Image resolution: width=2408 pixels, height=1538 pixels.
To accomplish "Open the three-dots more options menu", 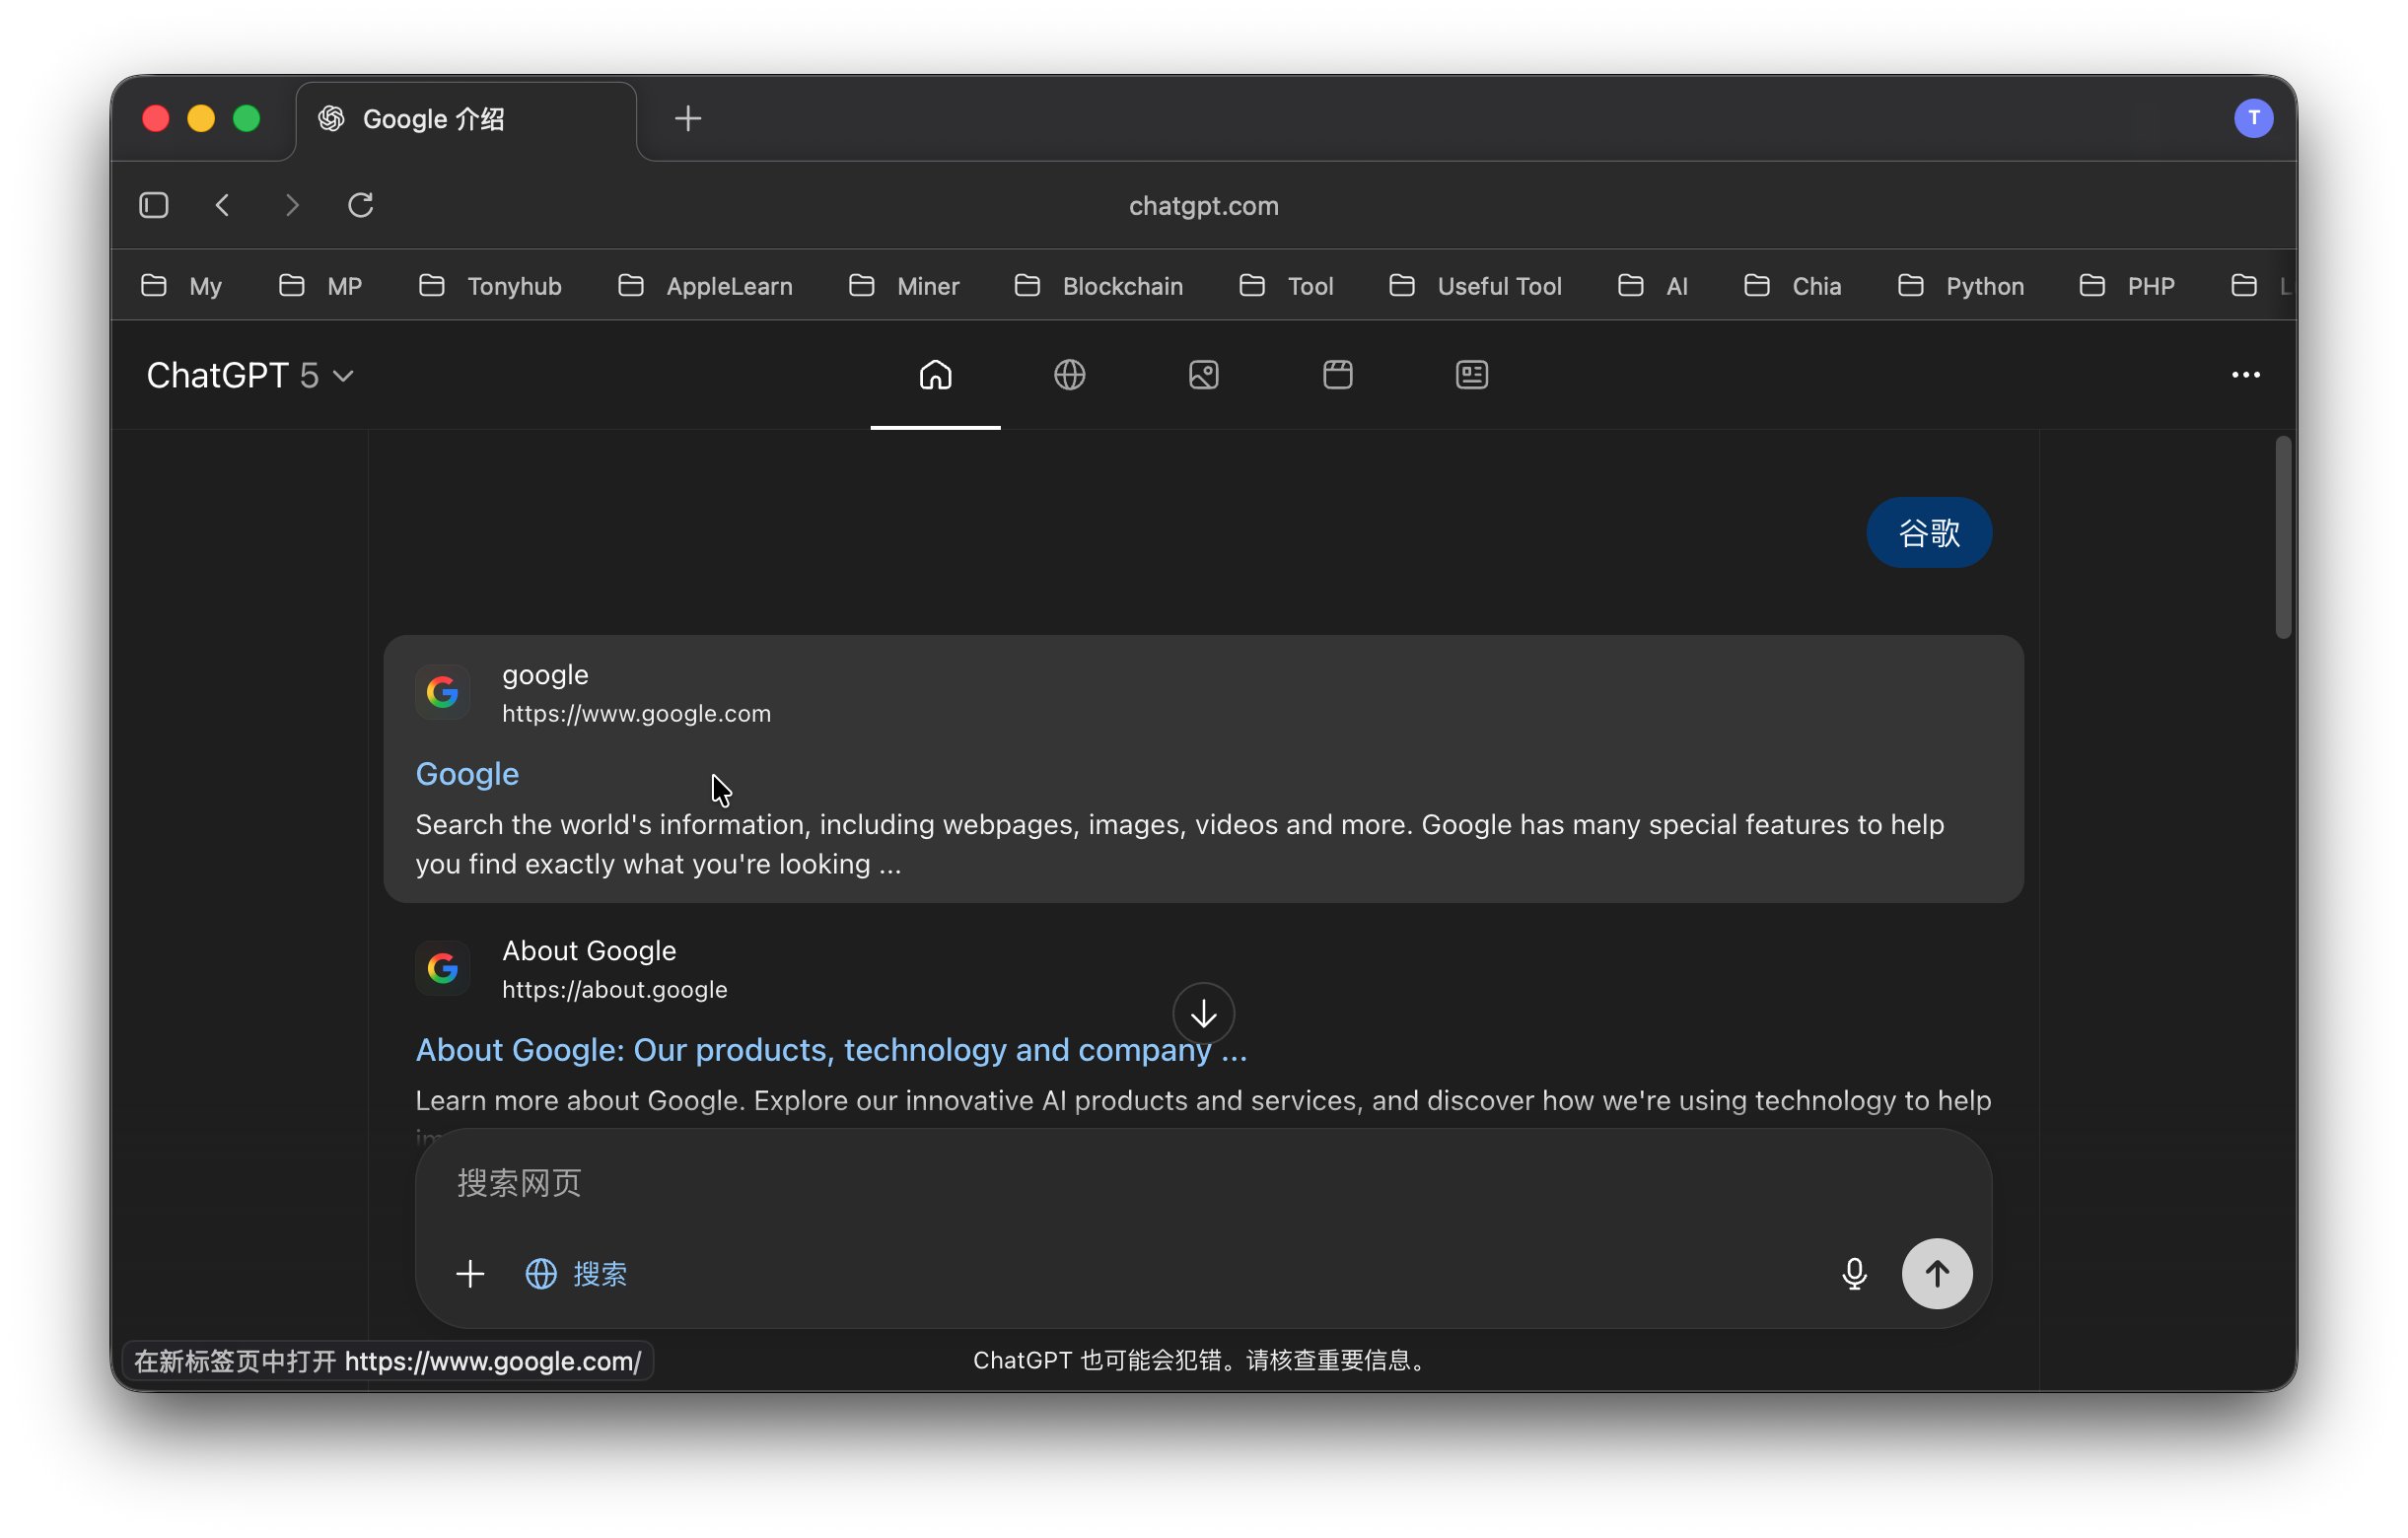I will (x=2245, y=375).
